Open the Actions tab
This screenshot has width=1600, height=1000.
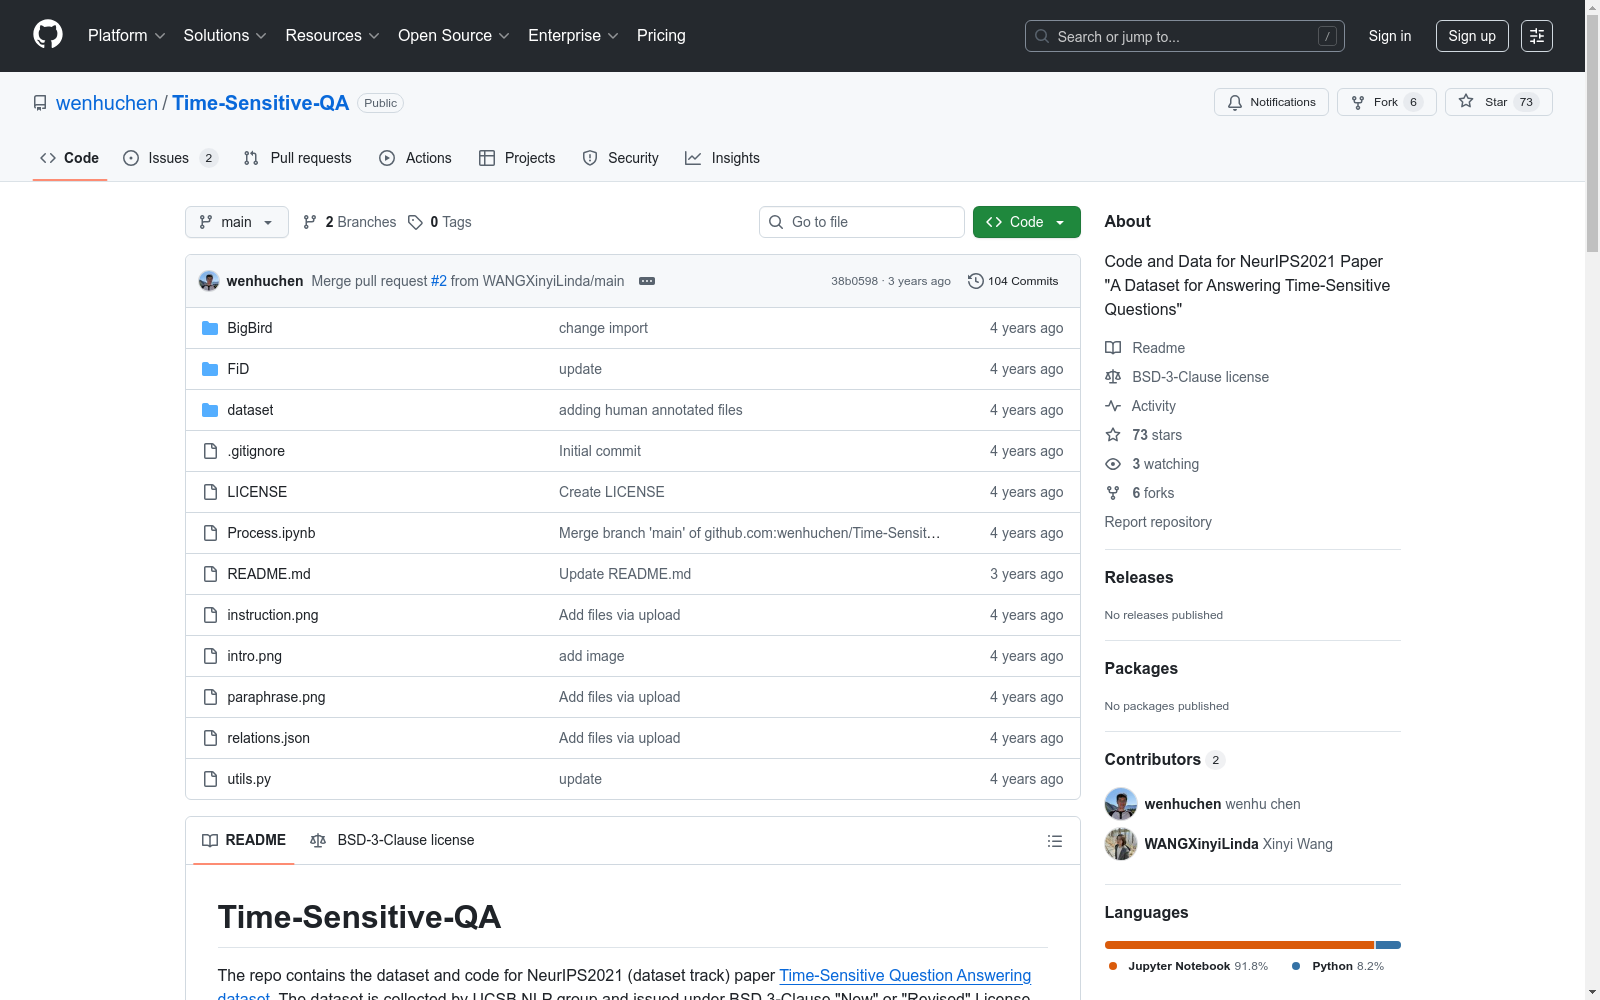click(x=416, y=158)
